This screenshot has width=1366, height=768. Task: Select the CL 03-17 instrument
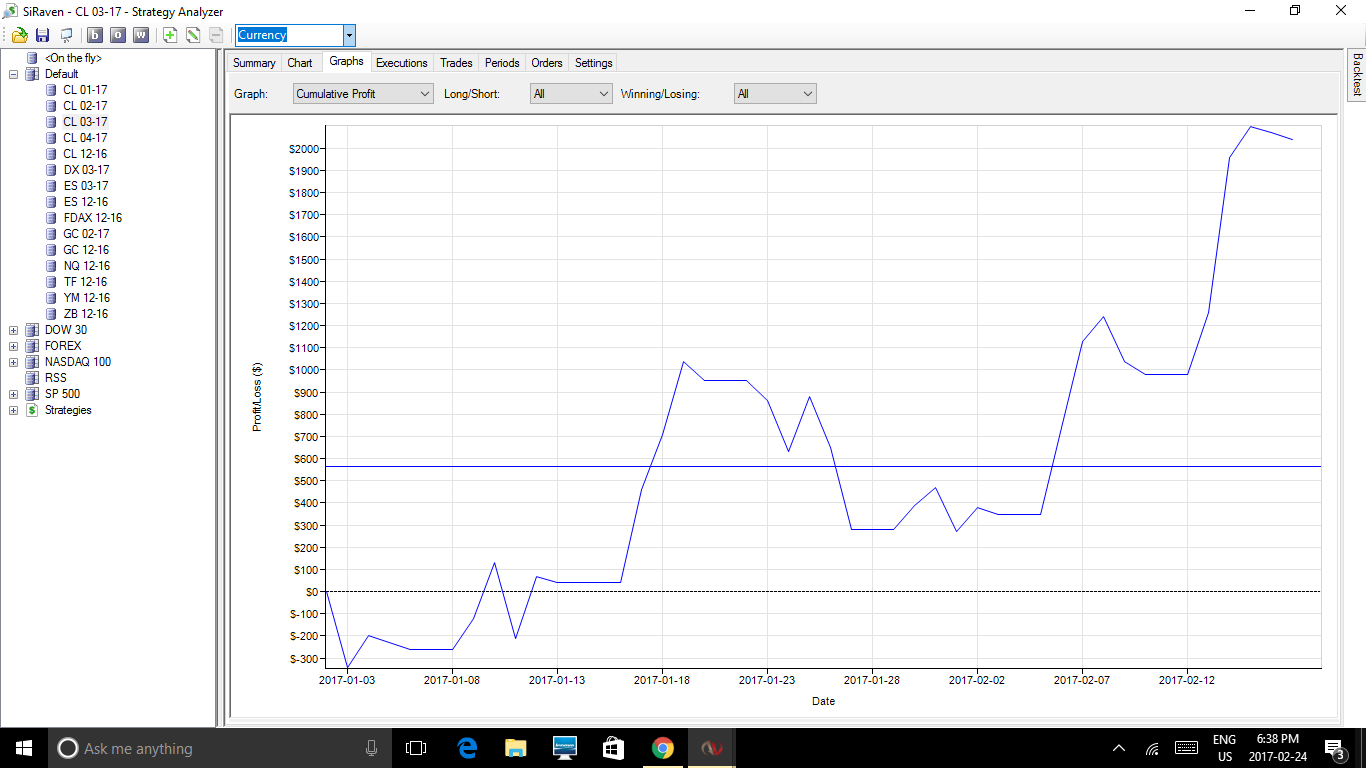pyautogui.click(x=85, y=122)
